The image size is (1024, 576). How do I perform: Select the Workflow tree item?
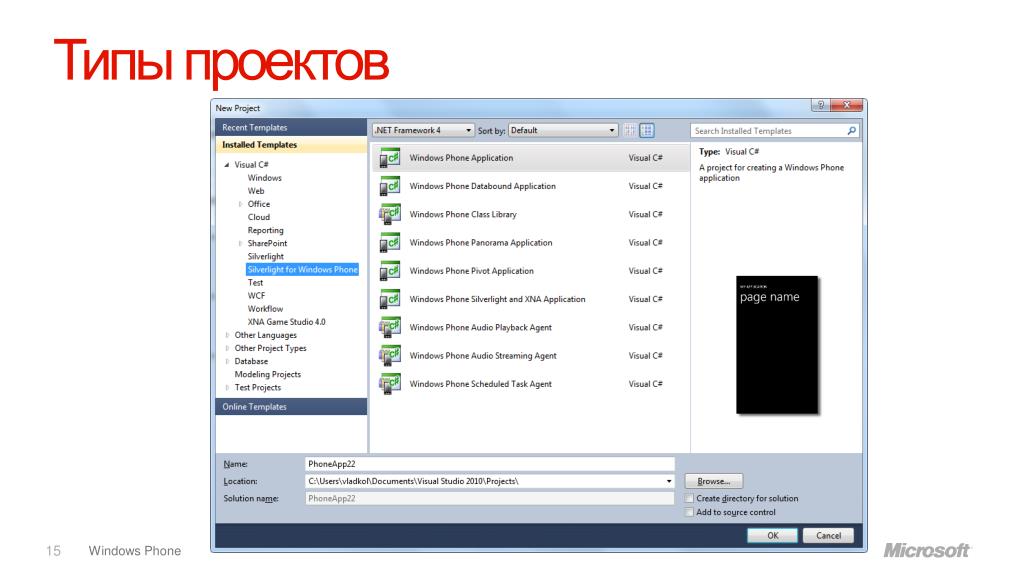click(265, 308)
